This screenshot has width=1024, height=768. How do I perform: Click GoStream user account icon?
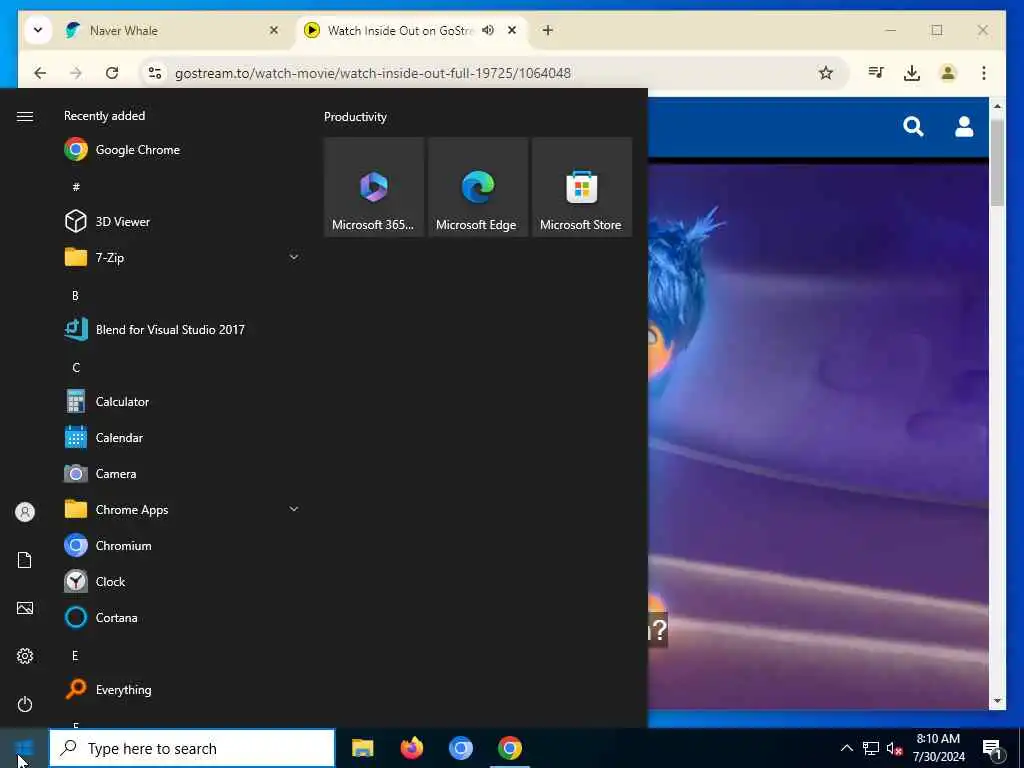964,126
